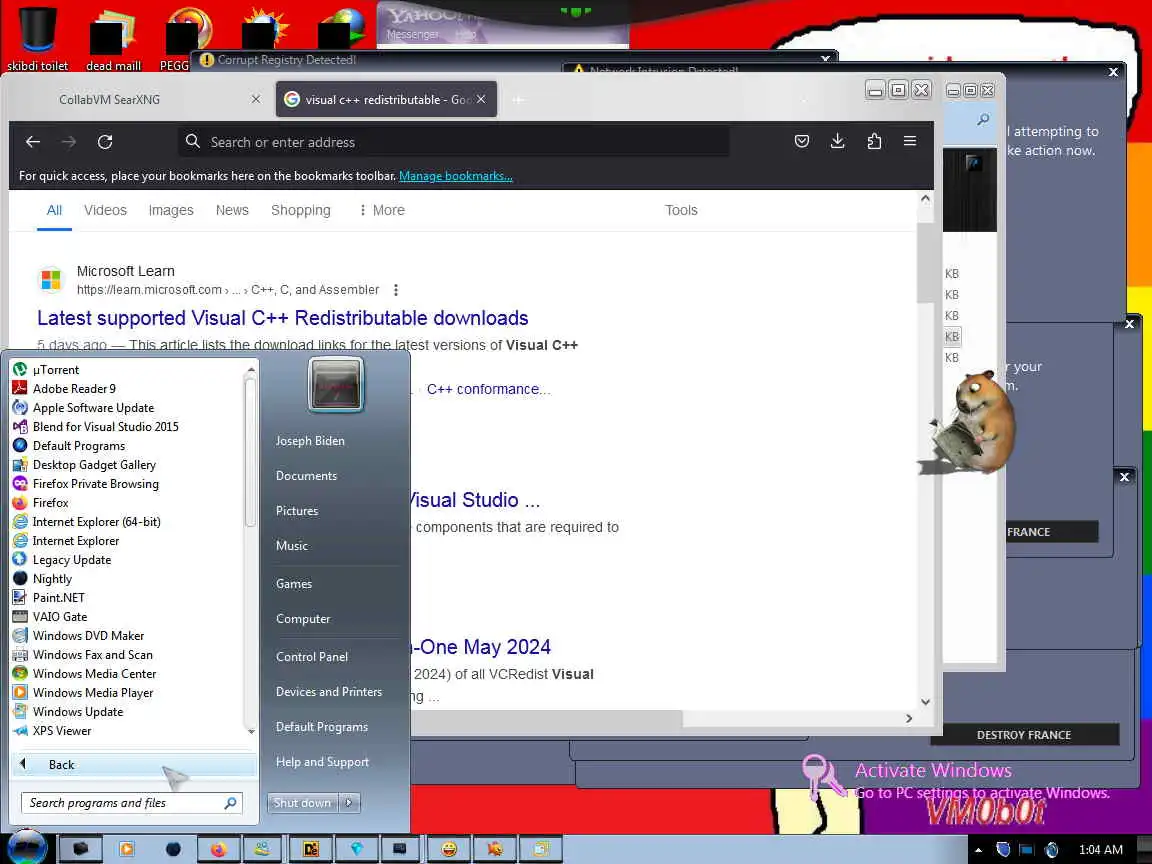Click the Firefox back arrow button
The width and height of the screenshot is (1152, 864).
[33, 142]
